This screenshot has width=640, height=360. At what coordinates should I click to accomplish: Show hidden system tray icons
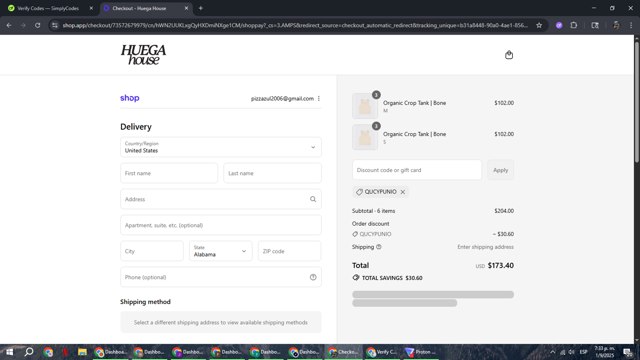tap(552, 352)
